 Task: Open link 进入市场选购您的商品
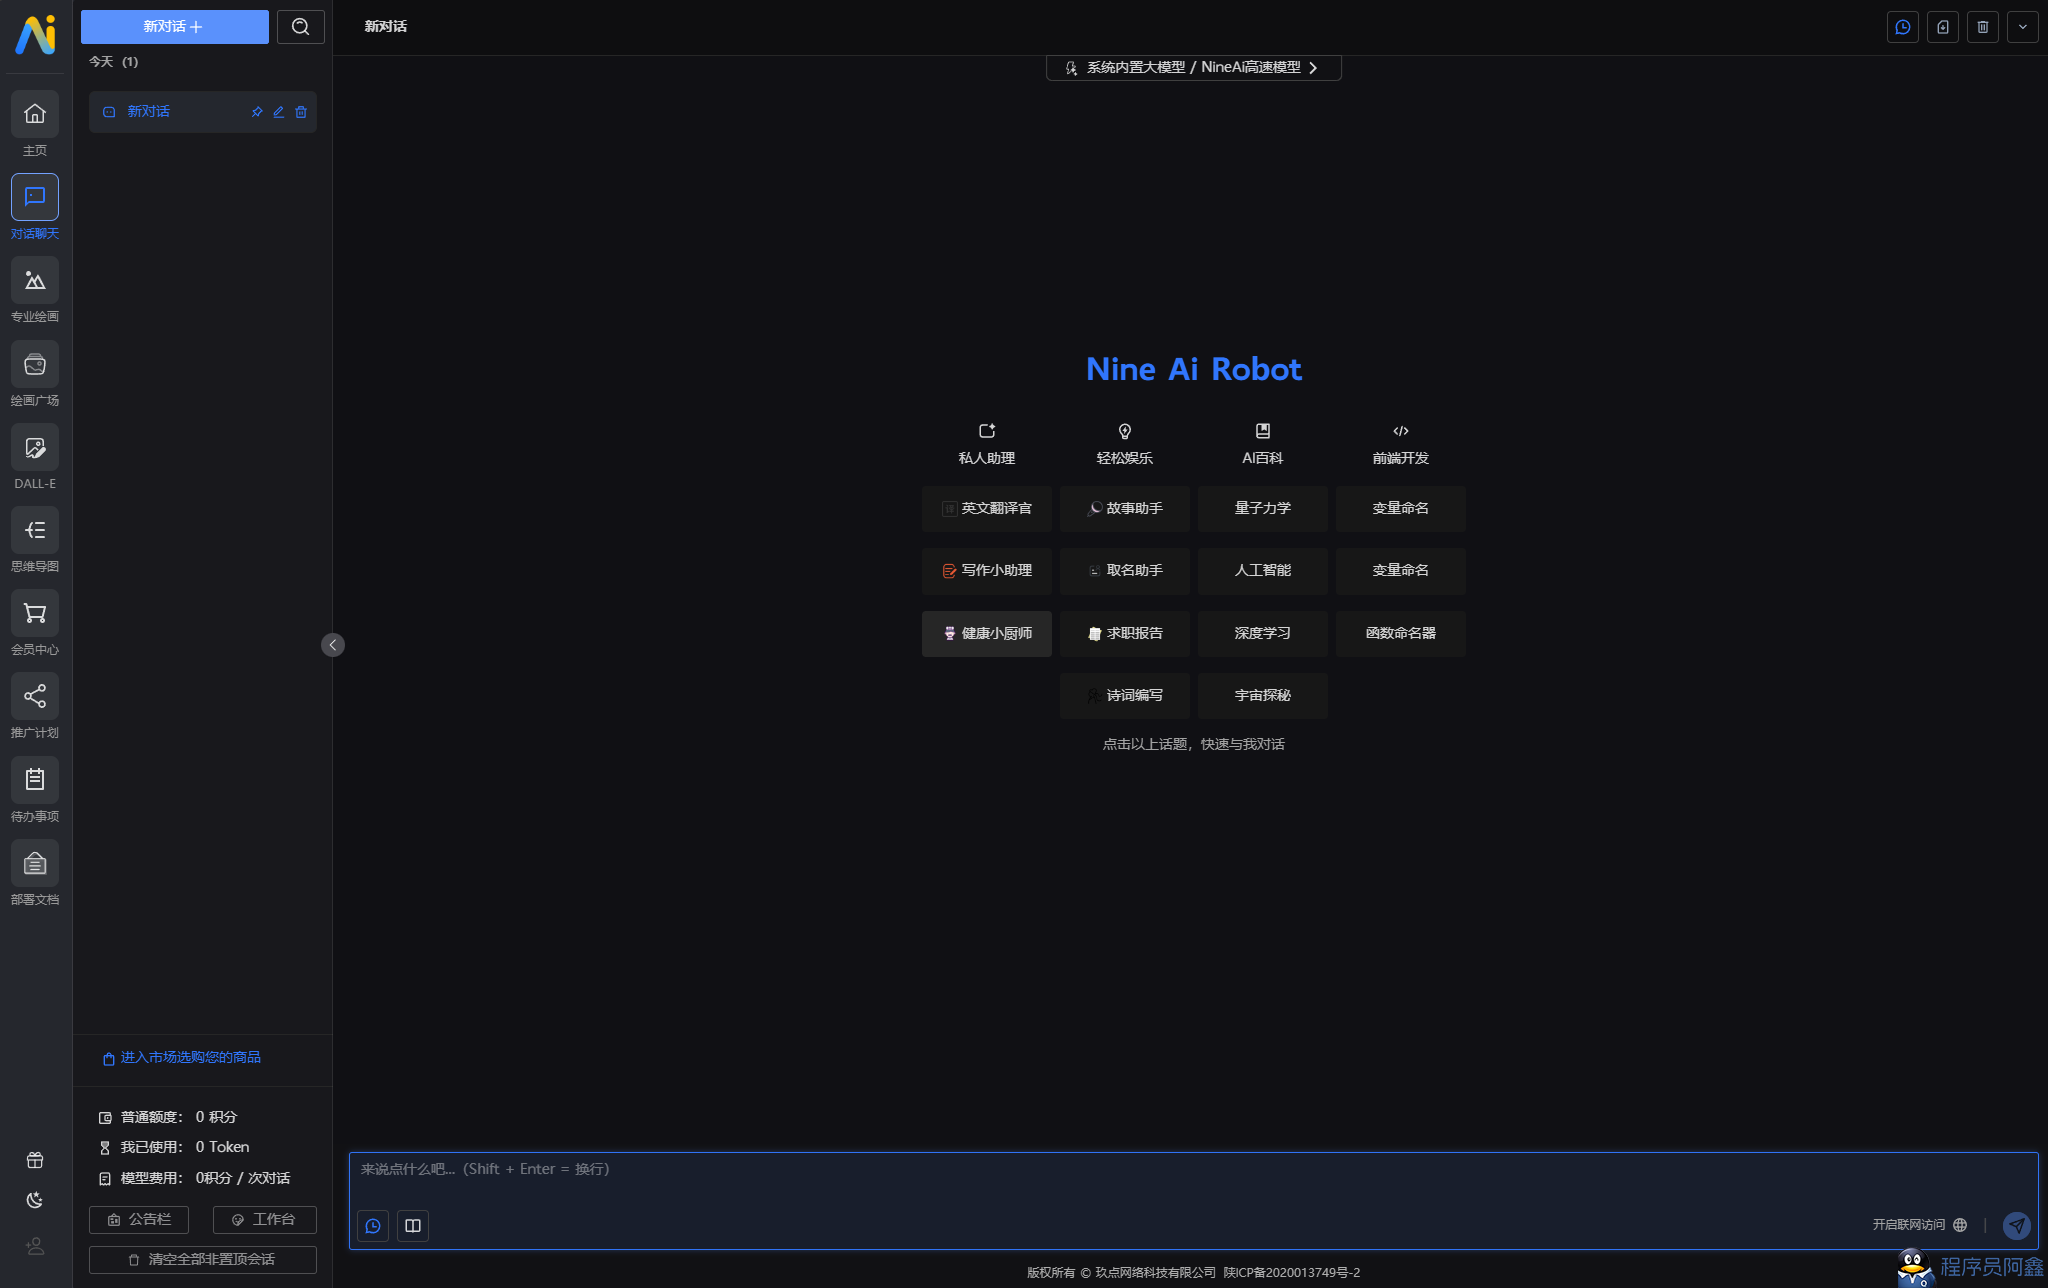(190, 1058)
